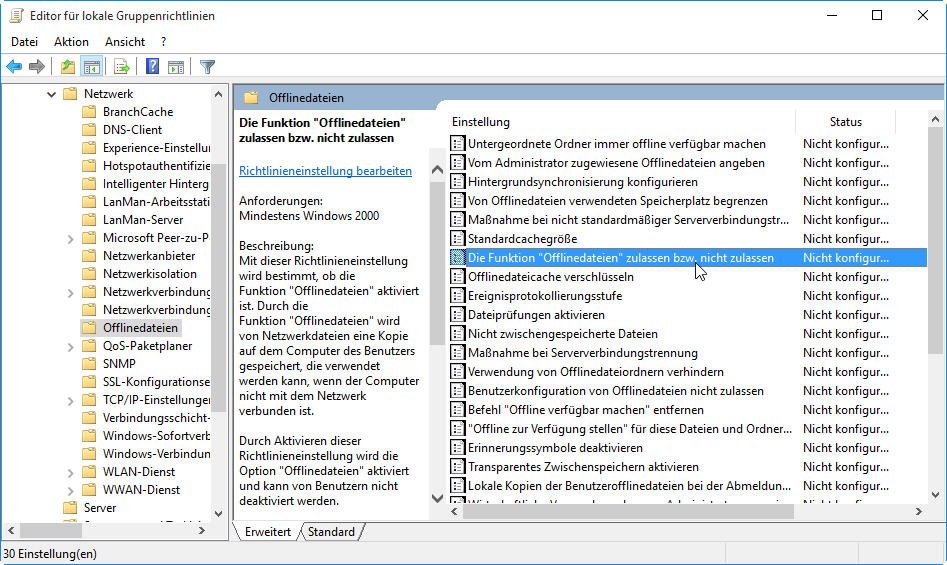Viewport: 947px width, 565px height.
Task: Click the folder icon beside BranchCache
Action: coord(89,112)
